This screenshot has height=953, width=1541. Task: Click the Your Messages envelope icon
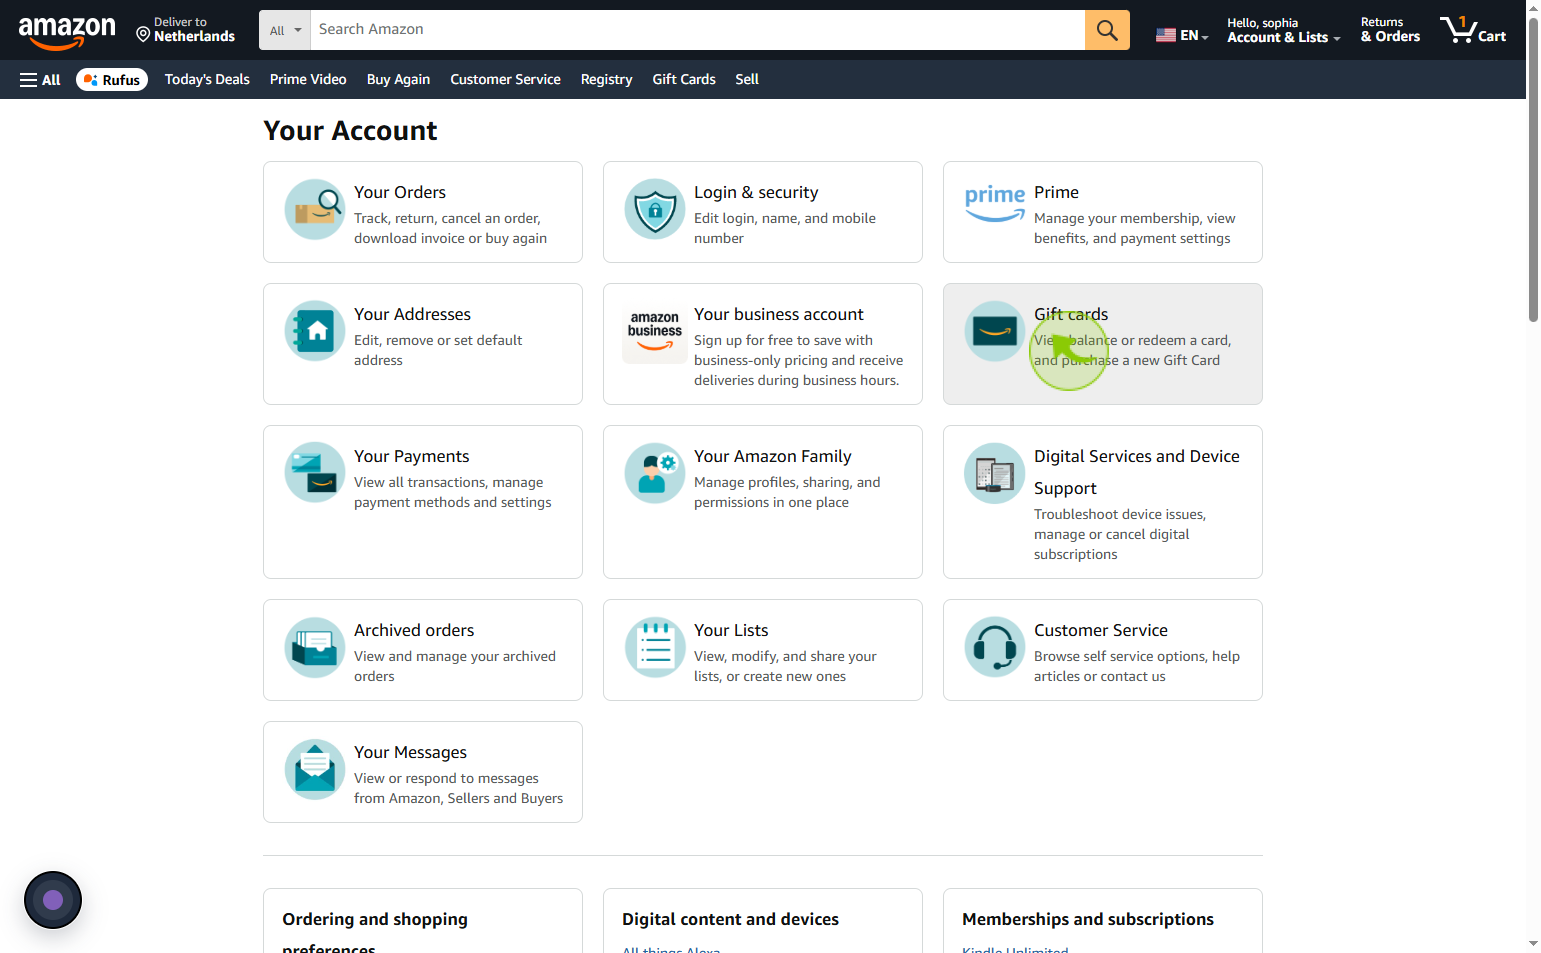(x=315, y=769)
